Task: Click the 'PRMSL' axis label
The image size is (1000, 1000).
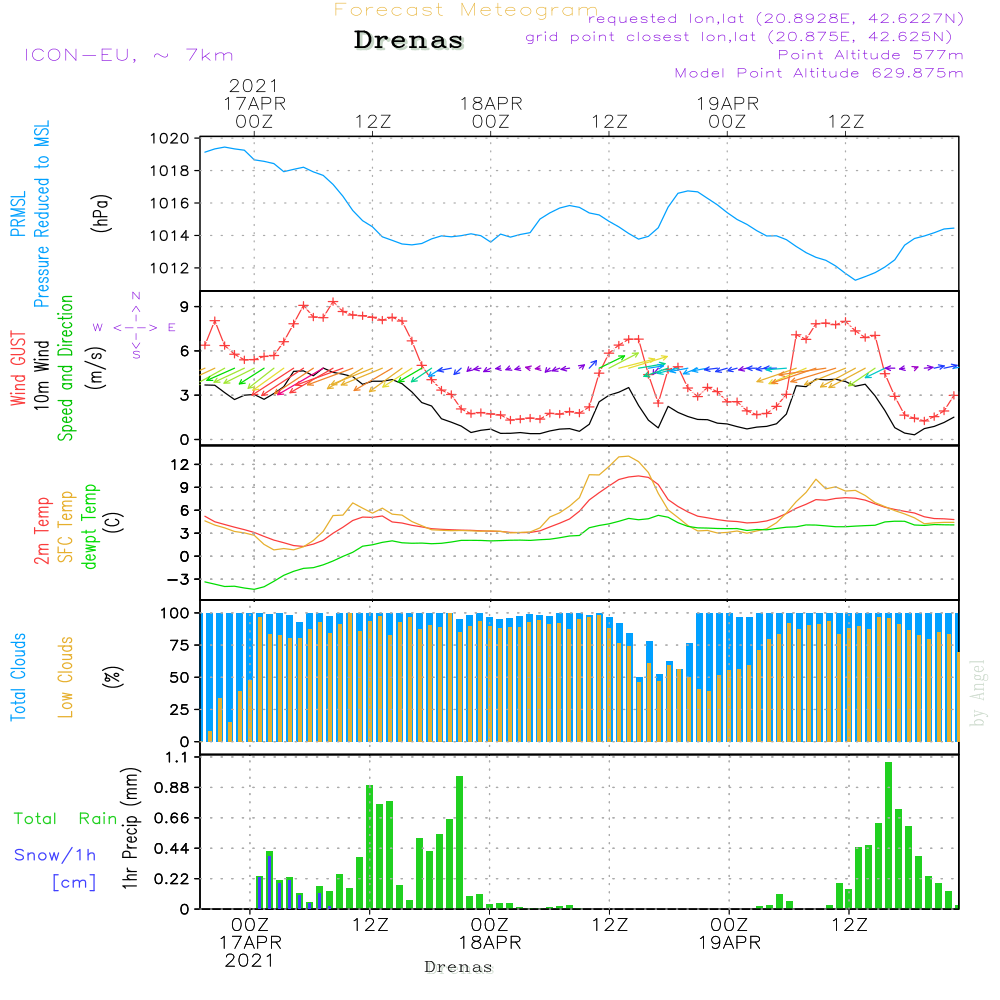Action: point(18,214)
